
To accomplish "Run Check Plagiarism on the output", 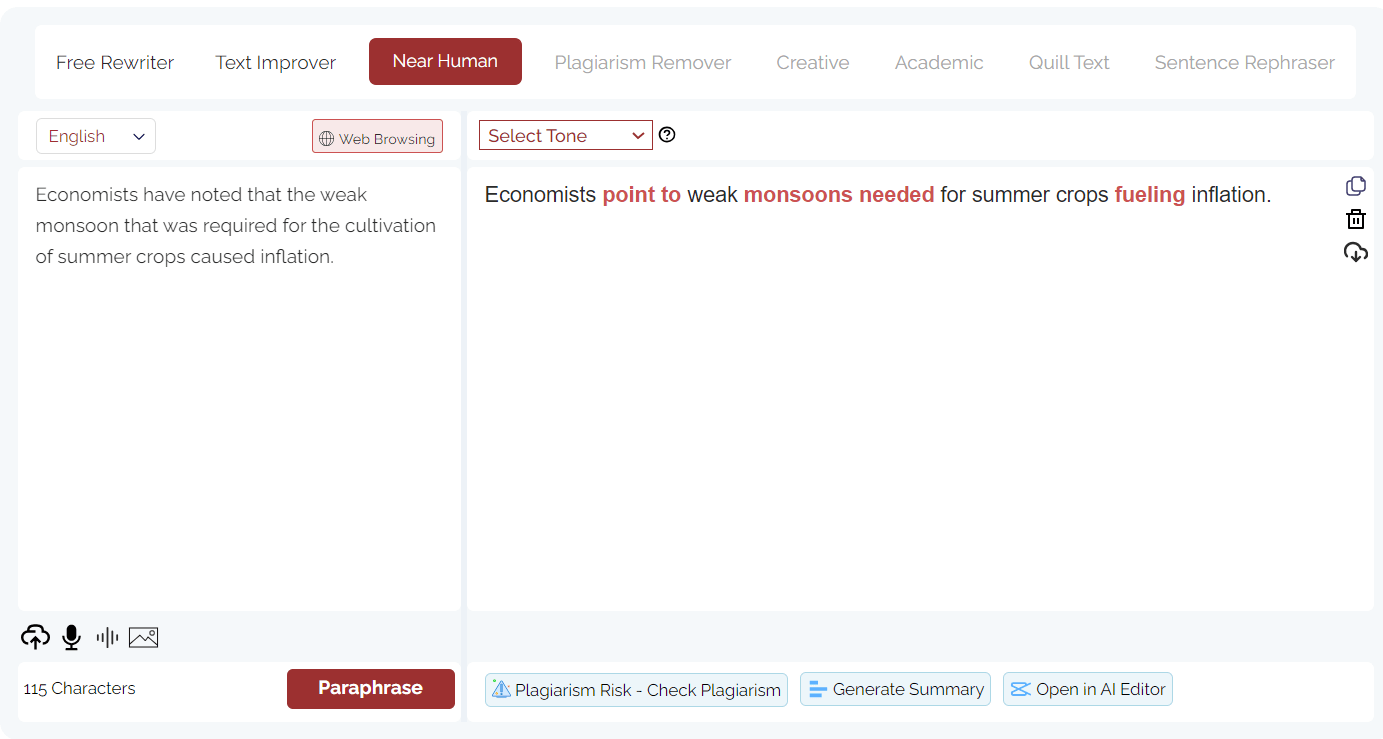I will tap(636, 689).
